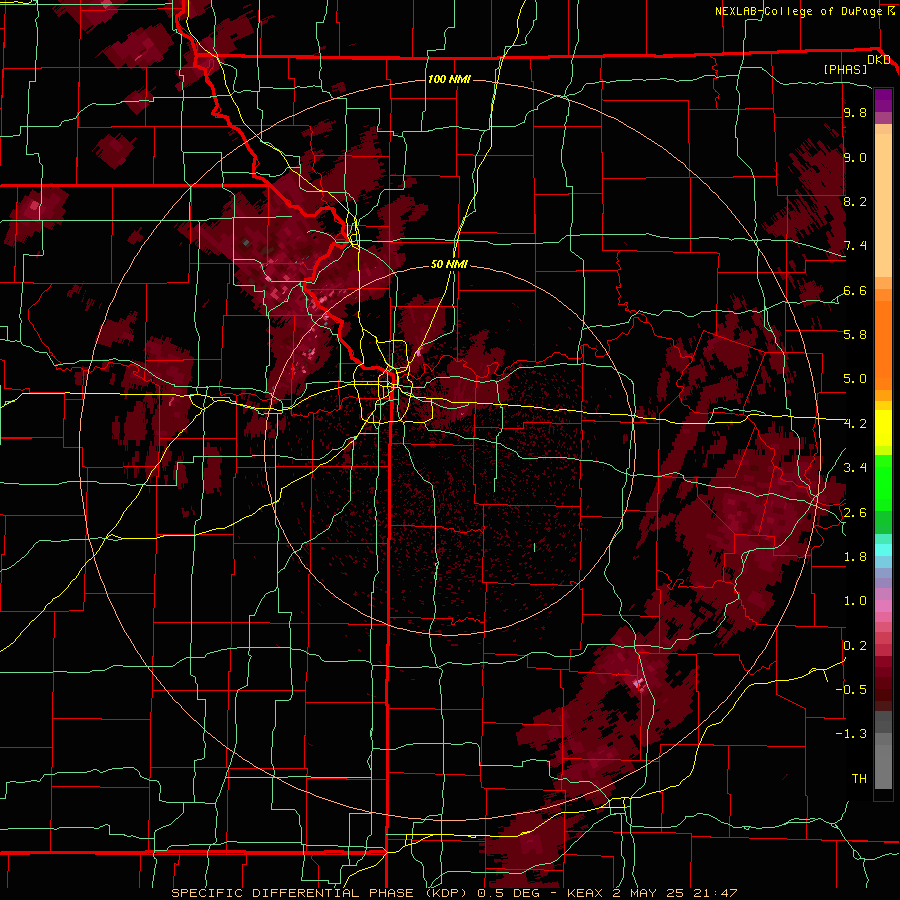900x900 pixels.
Task: Click the SPECIFIC DIFFERENTIAL PHASE caption words
Action: coord(292,893)
